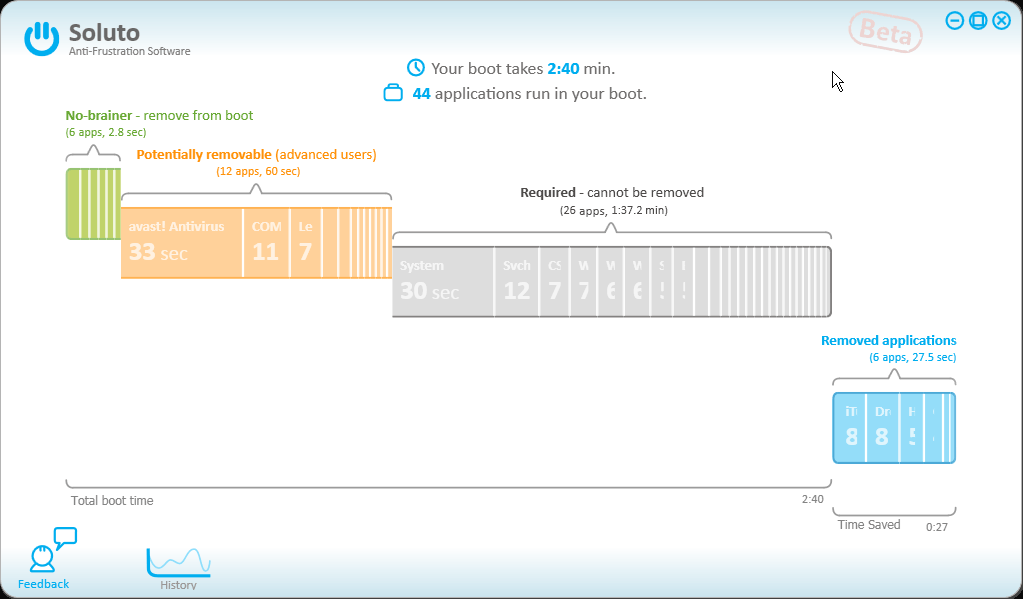Click the applications briefcase icon

point(393,93)
